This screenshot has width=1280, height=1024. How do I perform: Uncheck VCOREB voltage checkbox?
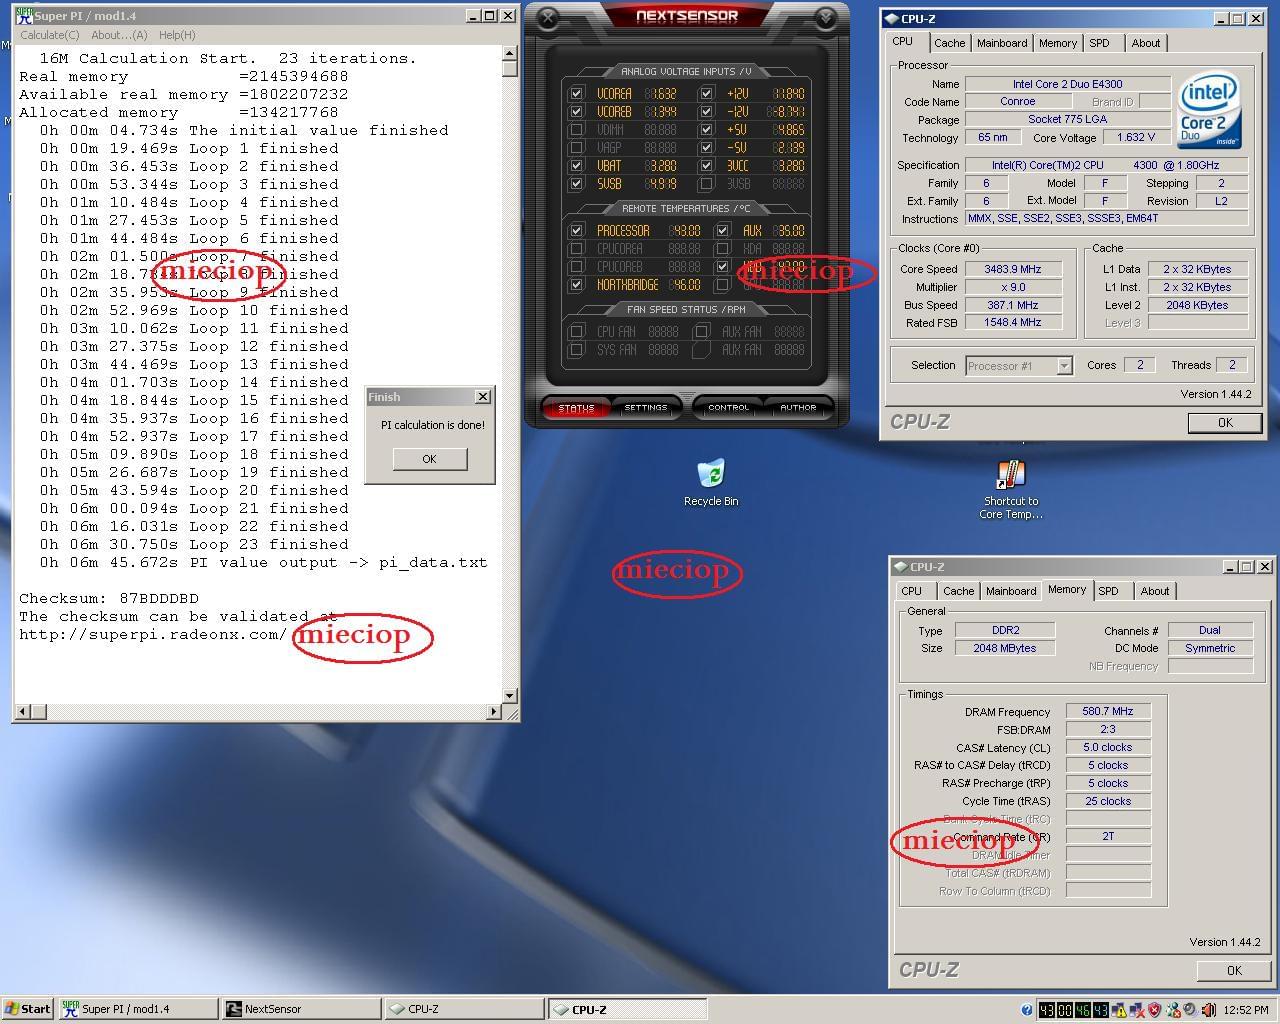(576, 112)
